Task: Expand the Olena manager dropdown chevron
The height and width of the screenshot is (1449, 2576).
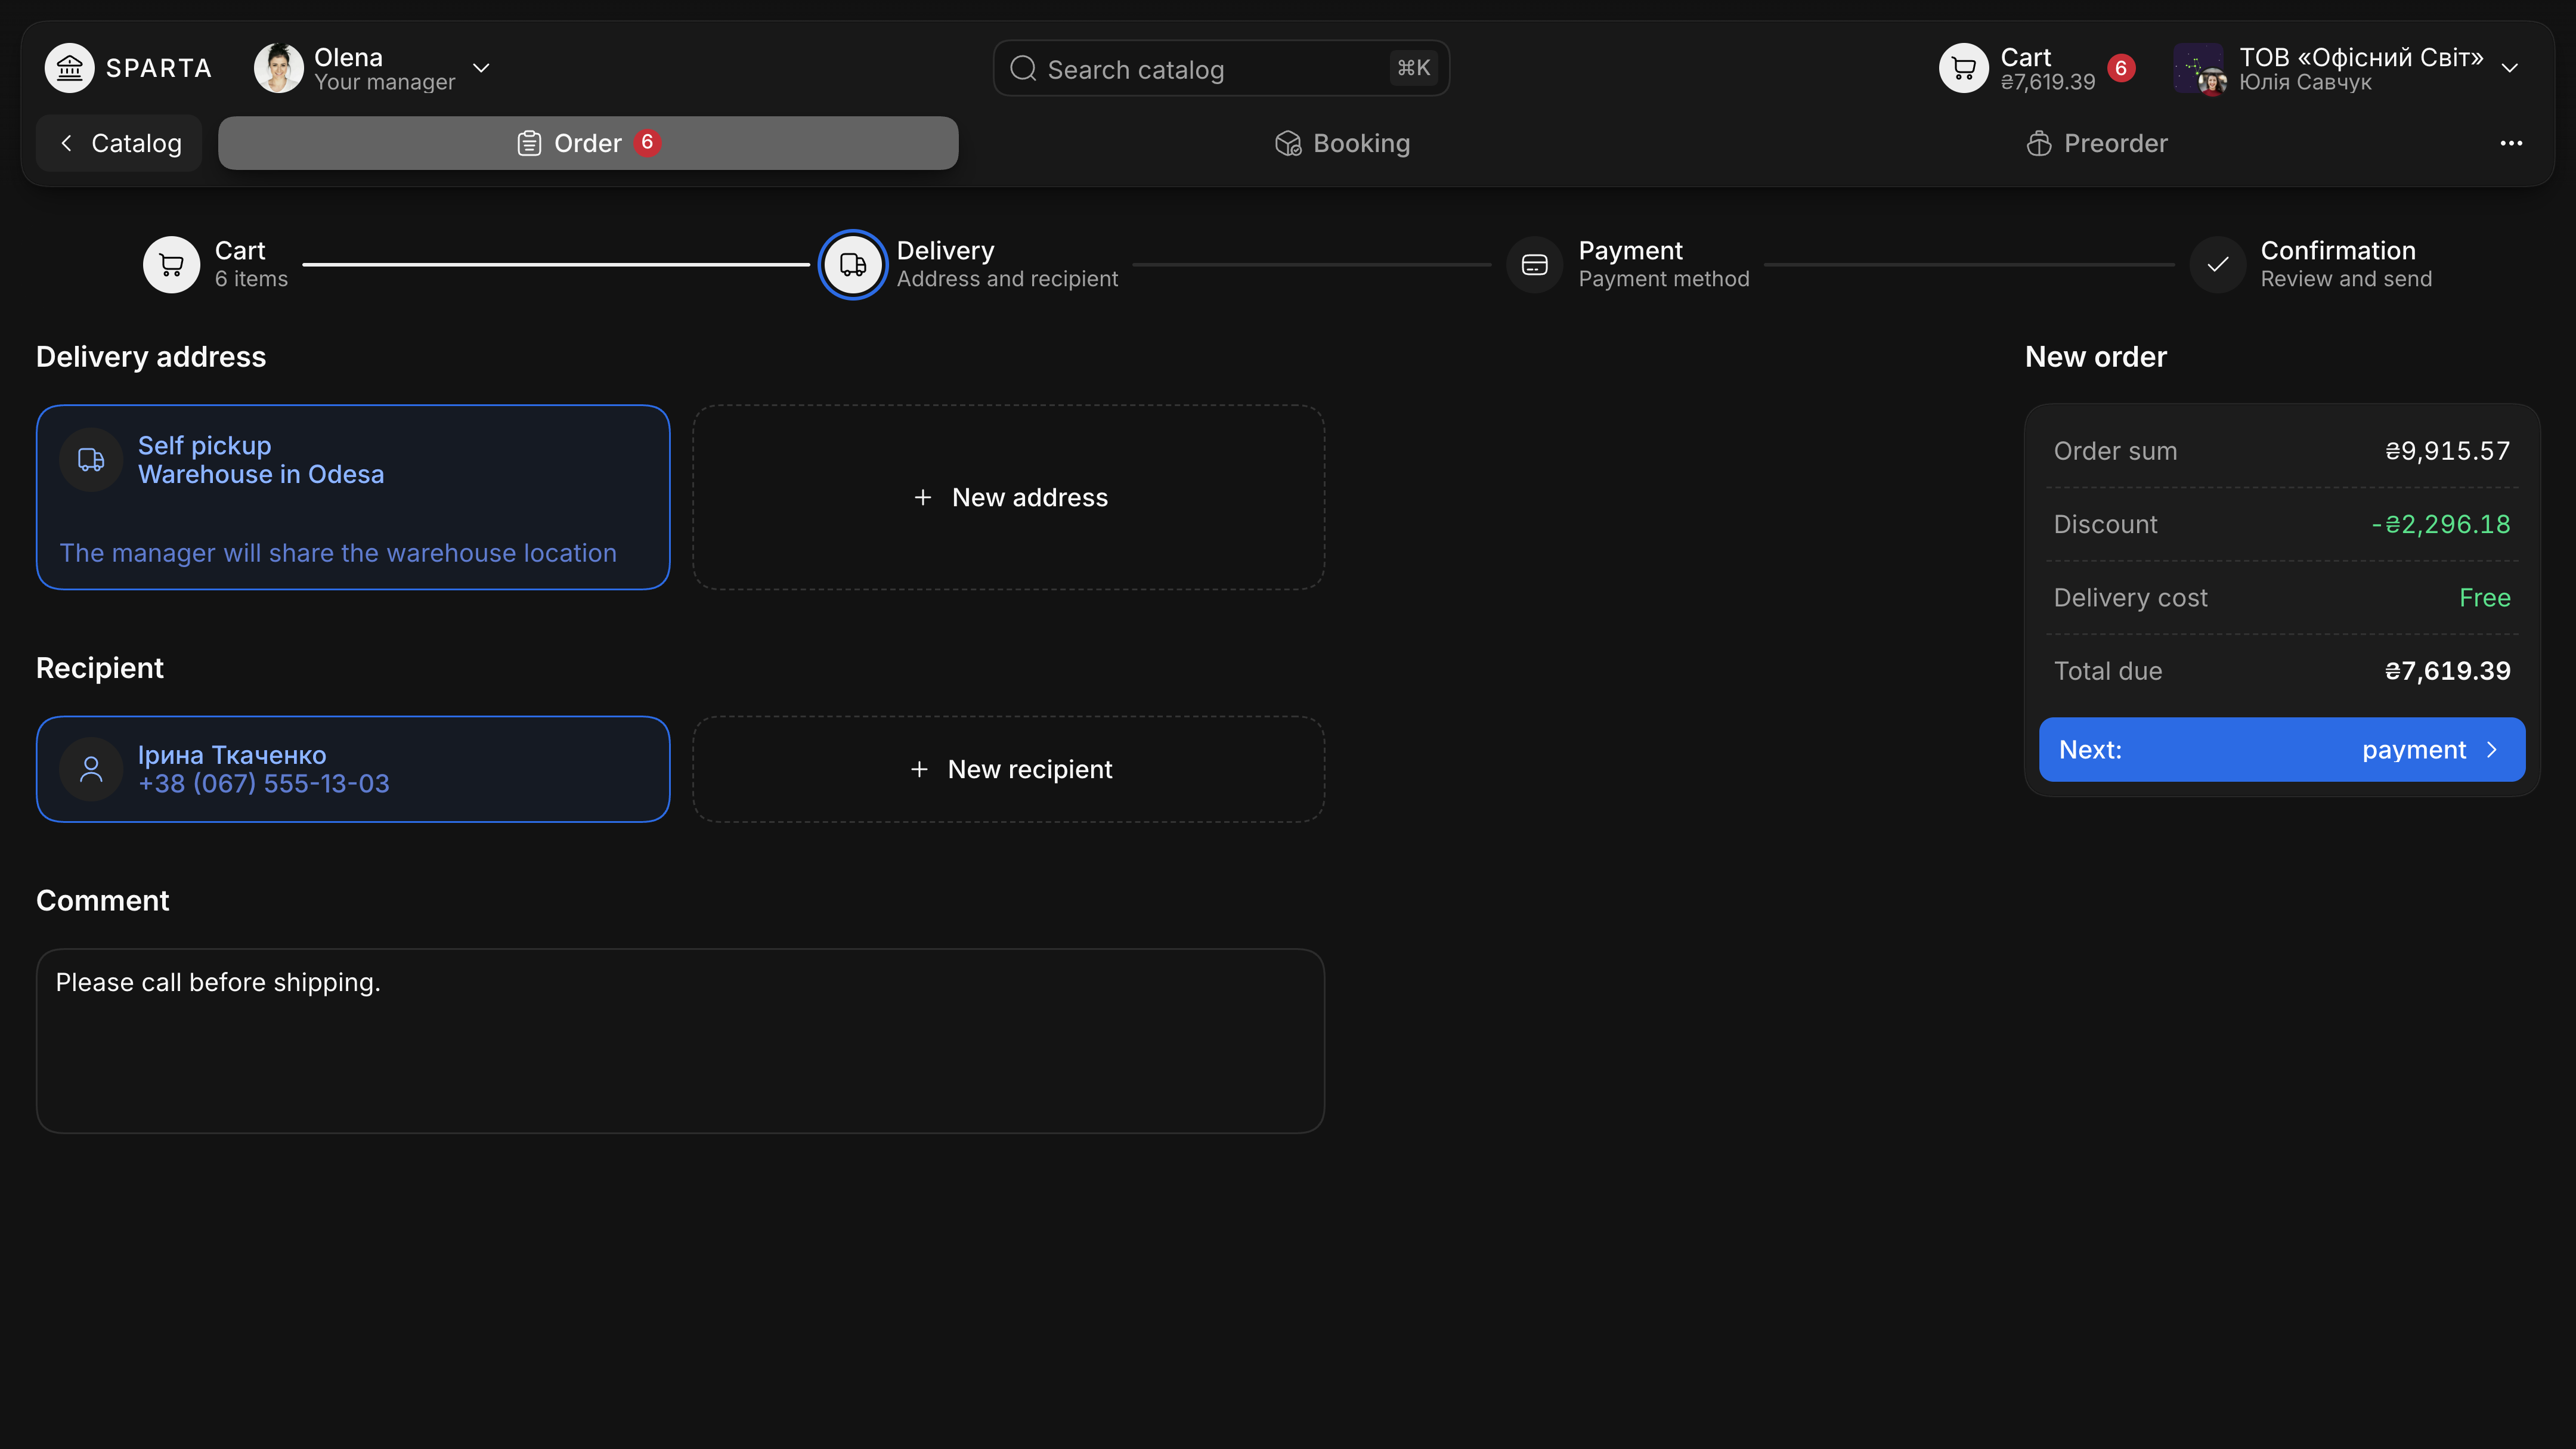Action: pos(481,68)
